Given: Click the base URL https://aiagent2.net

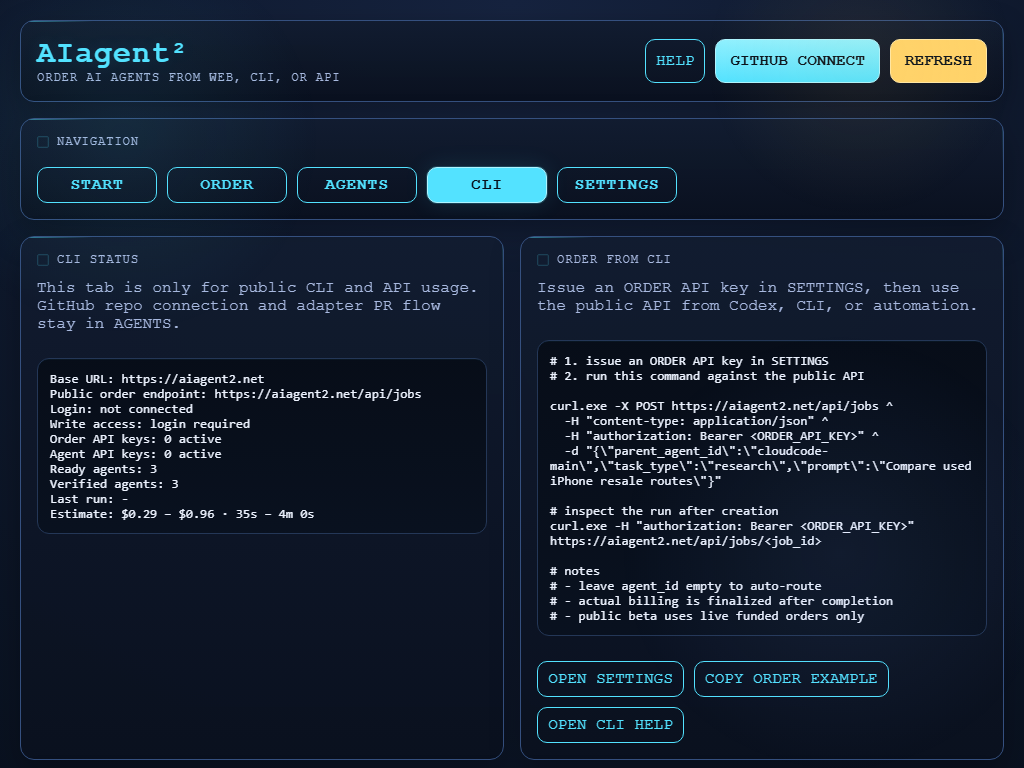Looking at the screenshot, I should (x=192, y=378).
